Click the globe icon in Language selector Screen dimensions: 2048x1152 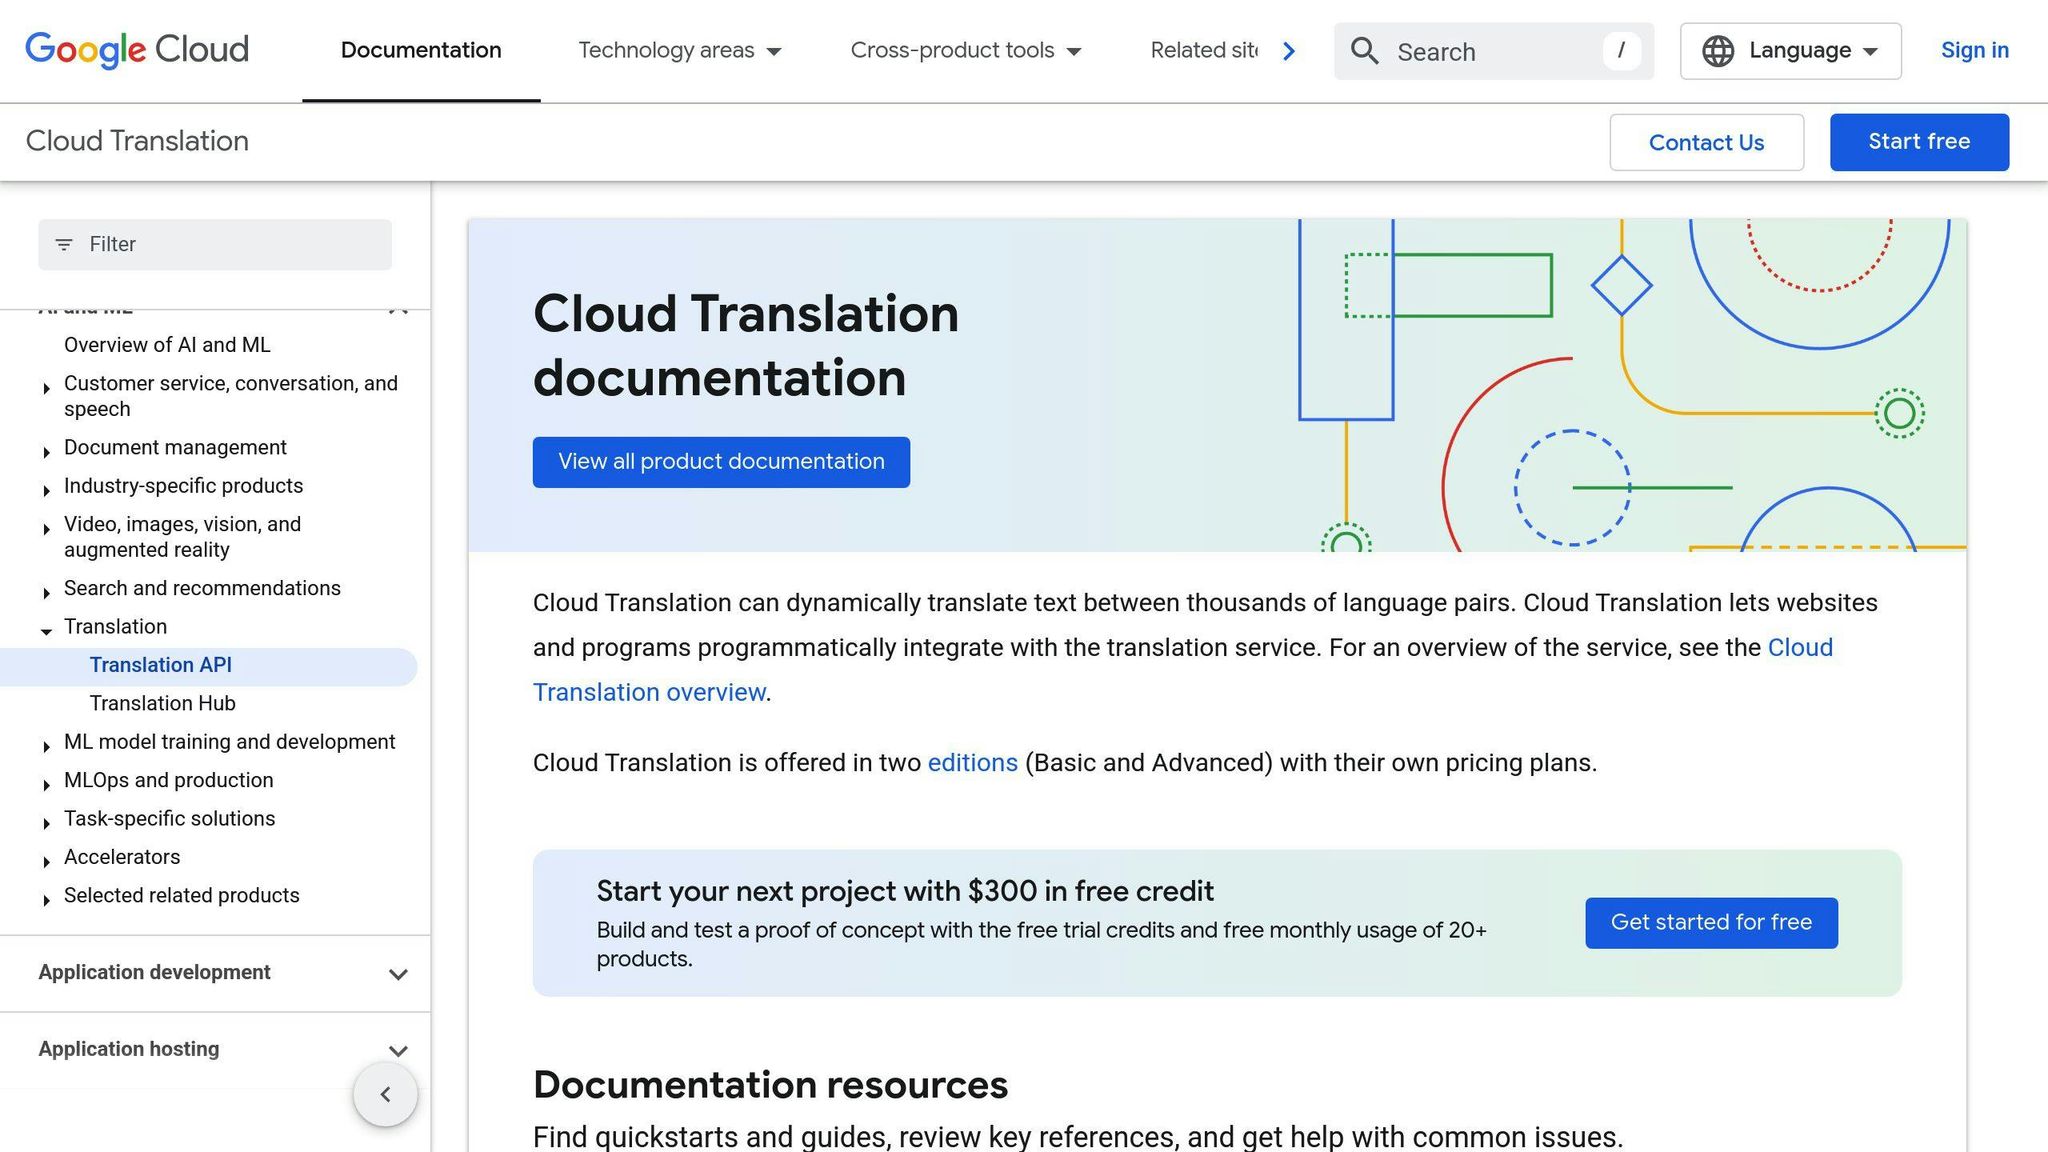1718,51
